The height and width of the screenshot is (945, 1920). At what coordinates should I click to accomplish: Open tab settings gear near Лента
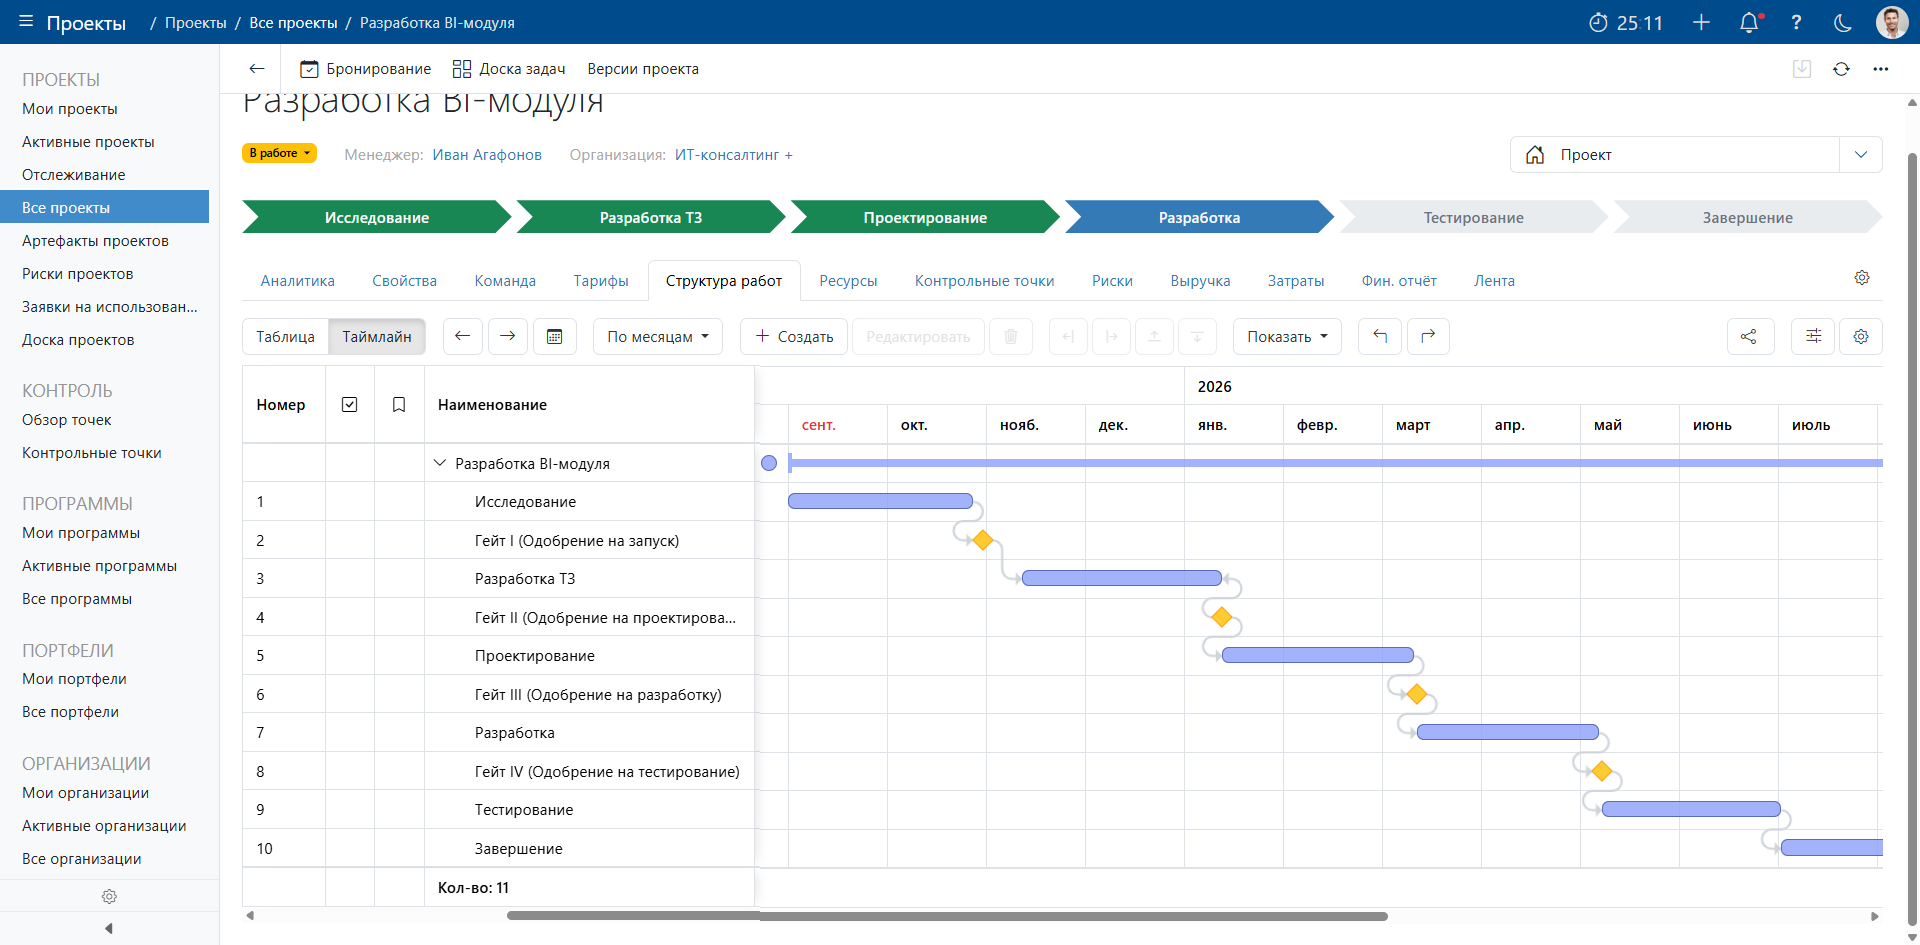pyautogui.click(x=1862, y=278)
